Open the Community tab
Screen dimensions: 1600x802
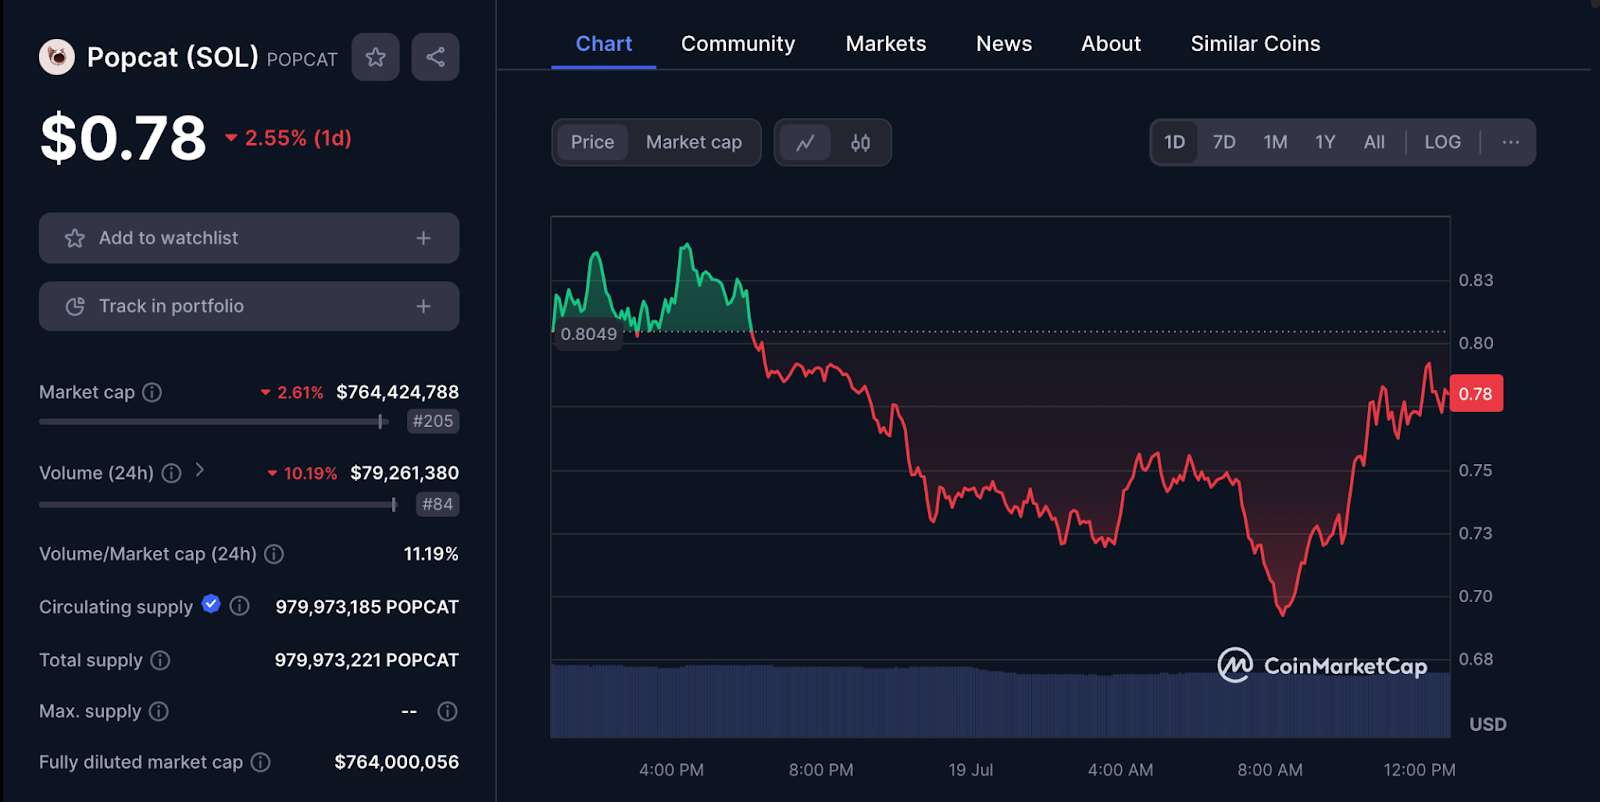738,44
